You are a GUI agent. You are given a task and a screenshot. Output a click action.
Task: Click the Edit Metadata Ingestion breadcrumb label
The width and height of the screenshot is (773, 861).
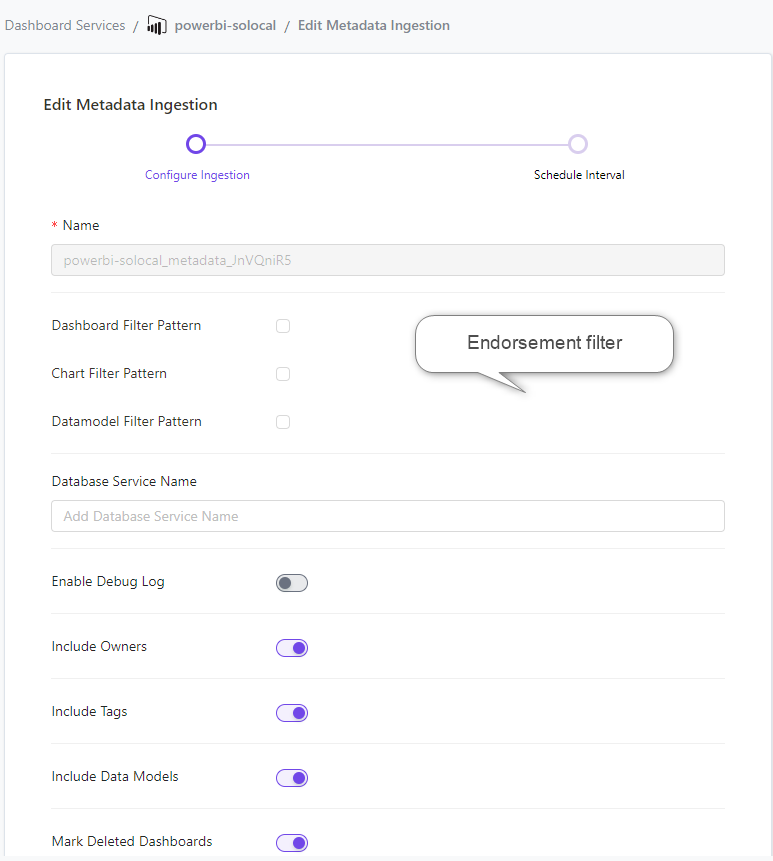(373, 25)
